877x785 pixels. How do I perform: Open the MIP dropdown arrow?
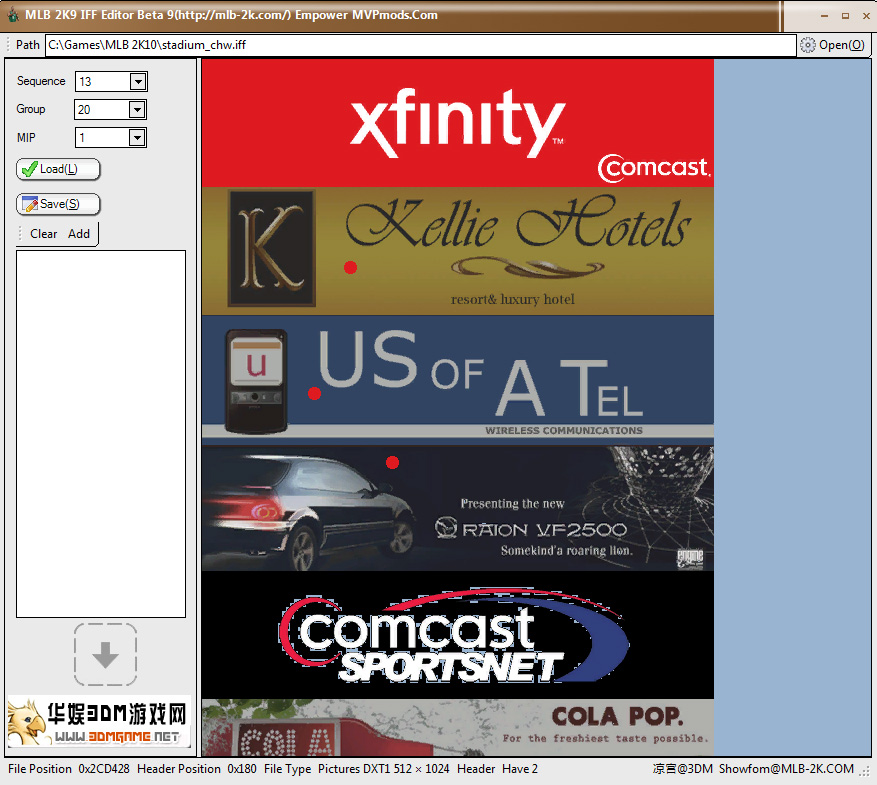(x=137, y=137)
